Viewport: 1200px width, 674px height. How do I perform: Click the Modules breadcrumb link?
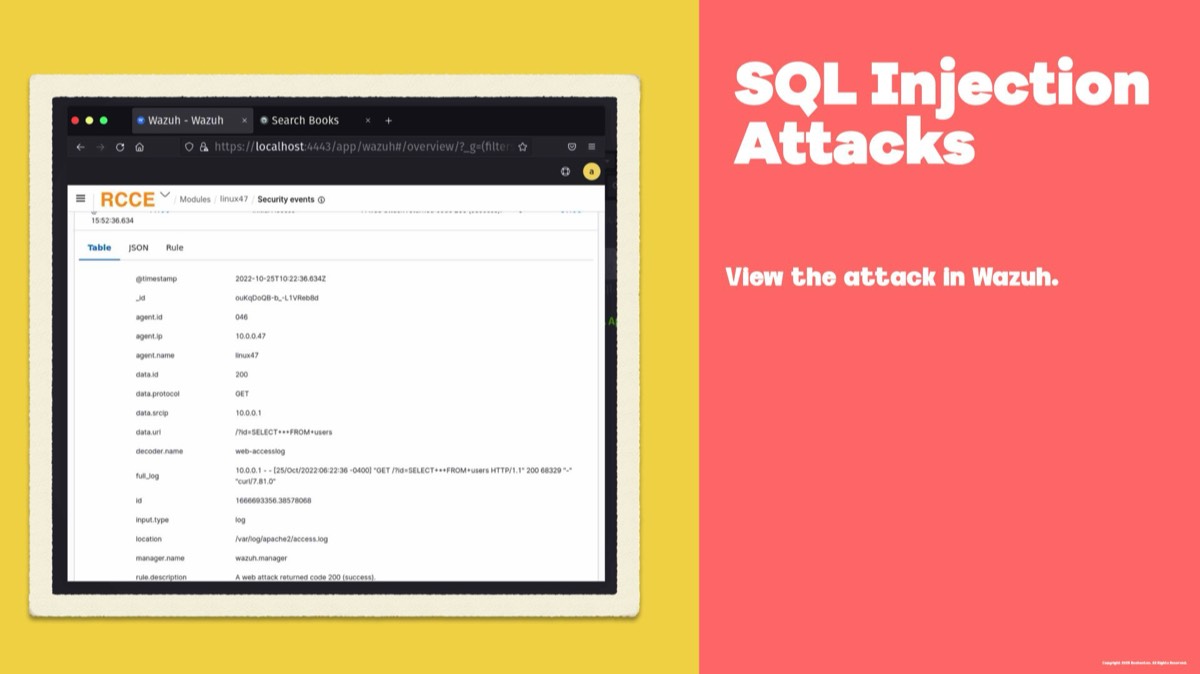(195, 200)
